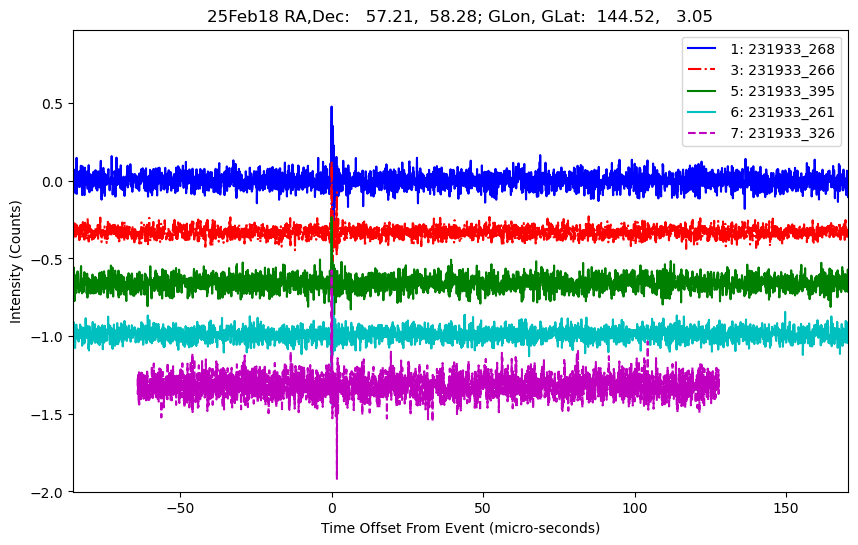Viewport: 858px width, 545px height.
Task: Click x-axis tick label '100'
Action: point(635,508)
